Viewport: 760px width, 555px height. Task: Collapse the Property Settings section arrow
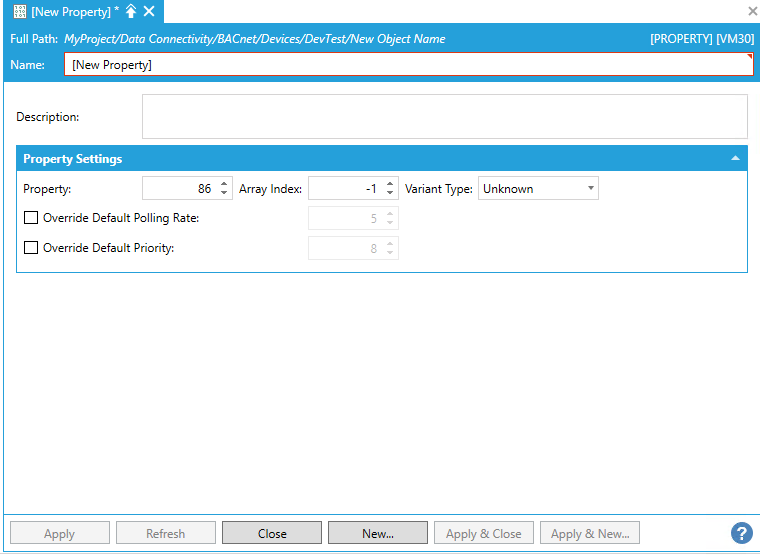pos(735,159)
